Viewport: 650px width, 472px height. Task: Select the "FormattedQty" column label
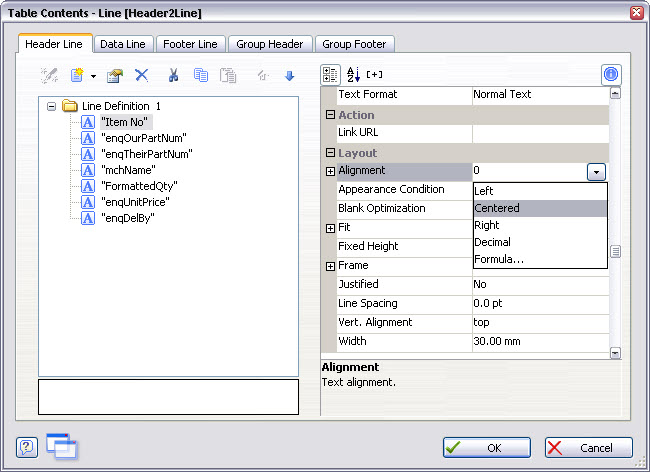[139, 186]
